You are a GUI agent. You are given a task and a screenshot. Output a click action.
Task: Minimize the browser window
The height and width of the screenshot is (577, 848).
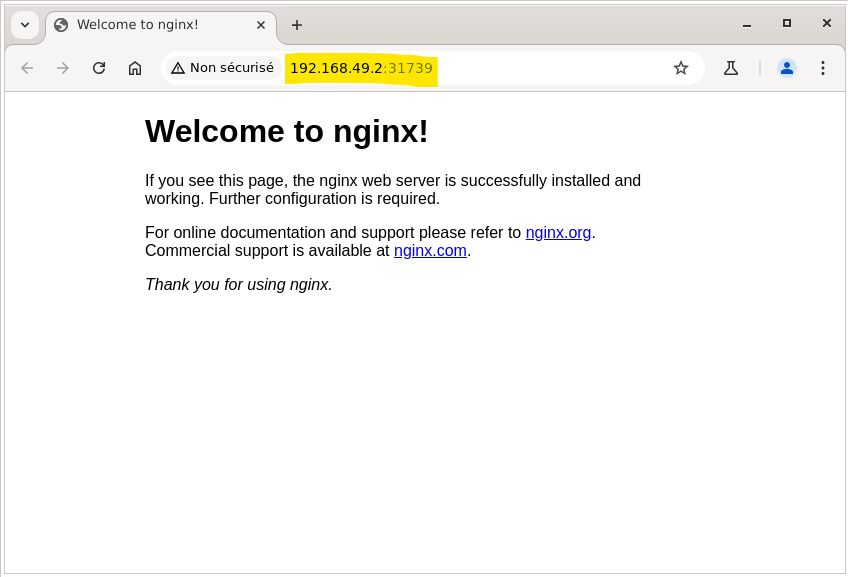coord(747,25)
